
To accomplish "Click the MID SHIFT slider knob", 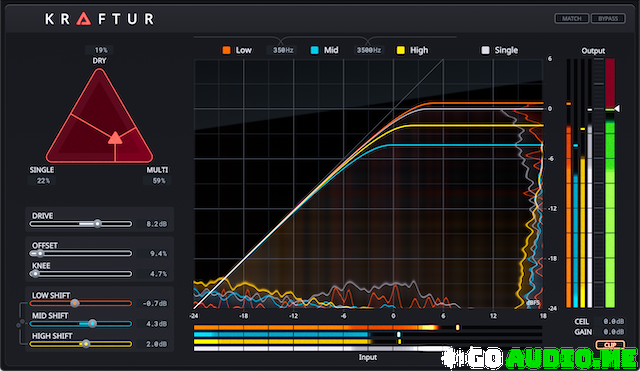I will (93, 324).
